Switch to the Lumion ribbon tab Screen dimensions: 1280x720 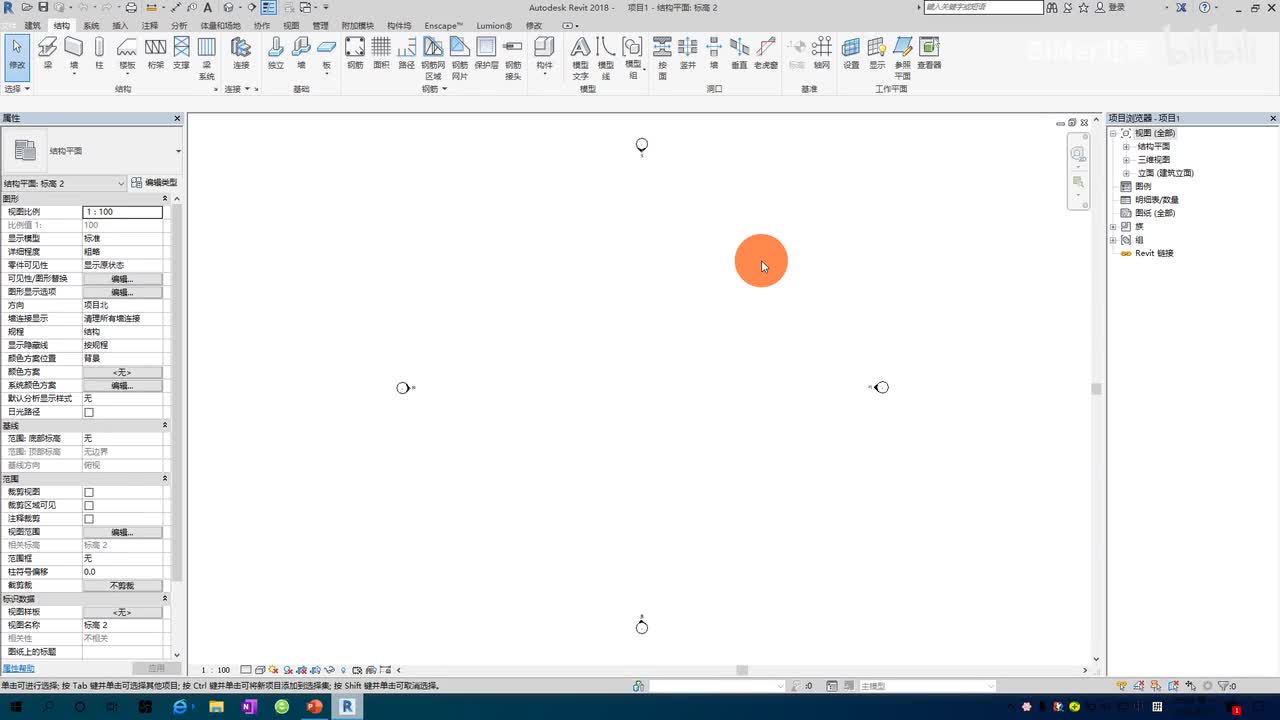(494, 25)
